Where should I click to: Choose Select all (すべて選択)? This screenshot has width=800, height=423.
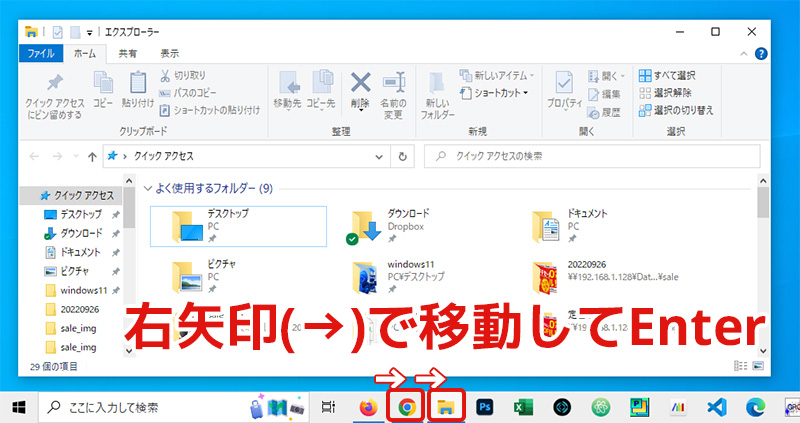[667, 76]
